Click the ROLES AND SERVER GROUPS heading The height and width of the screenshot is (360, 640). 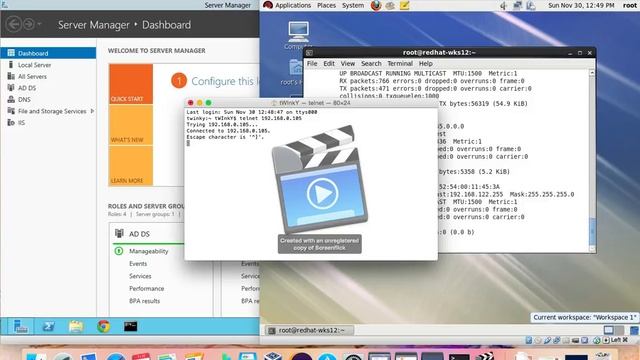tap(147, 206)
